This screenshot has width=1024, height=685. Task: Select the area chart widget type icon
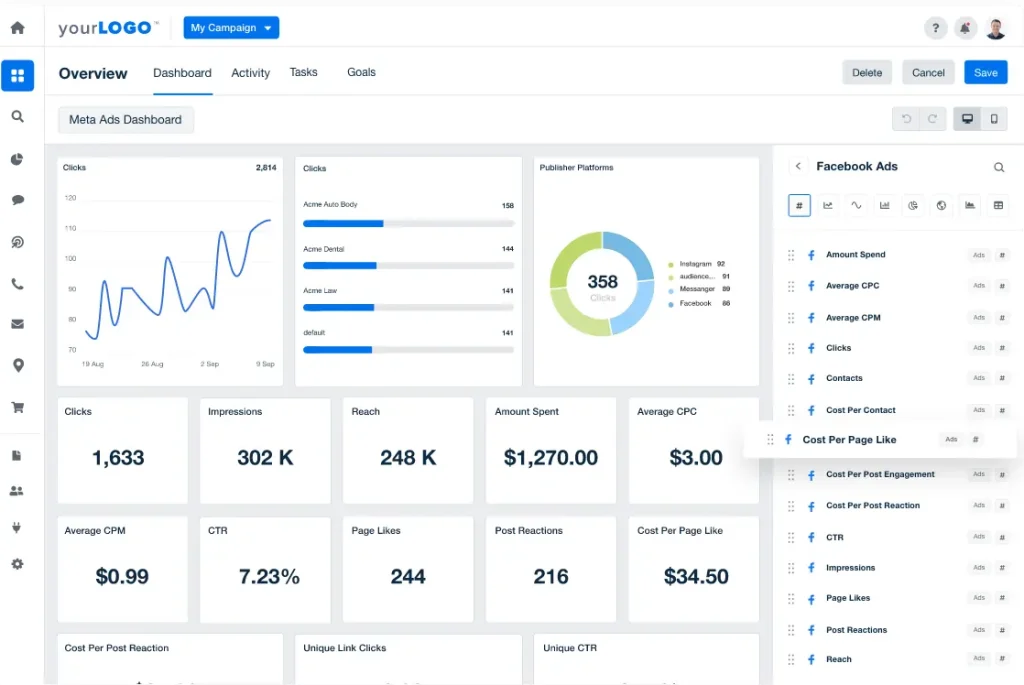click(x=970, y=205)
